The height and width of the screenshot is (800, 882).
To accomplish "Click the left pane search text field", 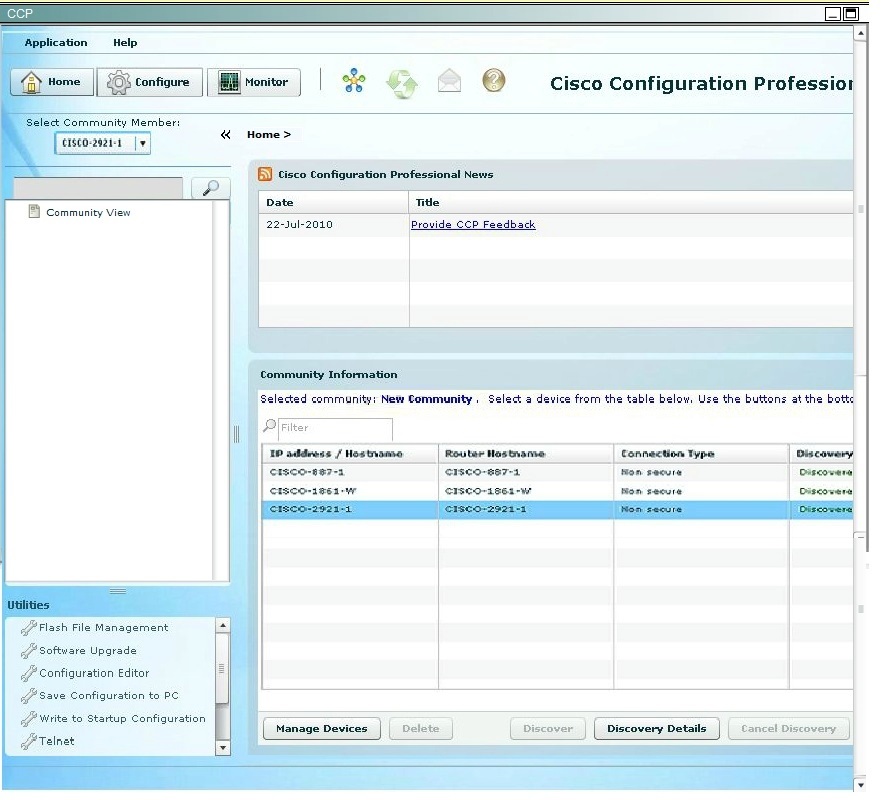I will [x=98, y=188].
